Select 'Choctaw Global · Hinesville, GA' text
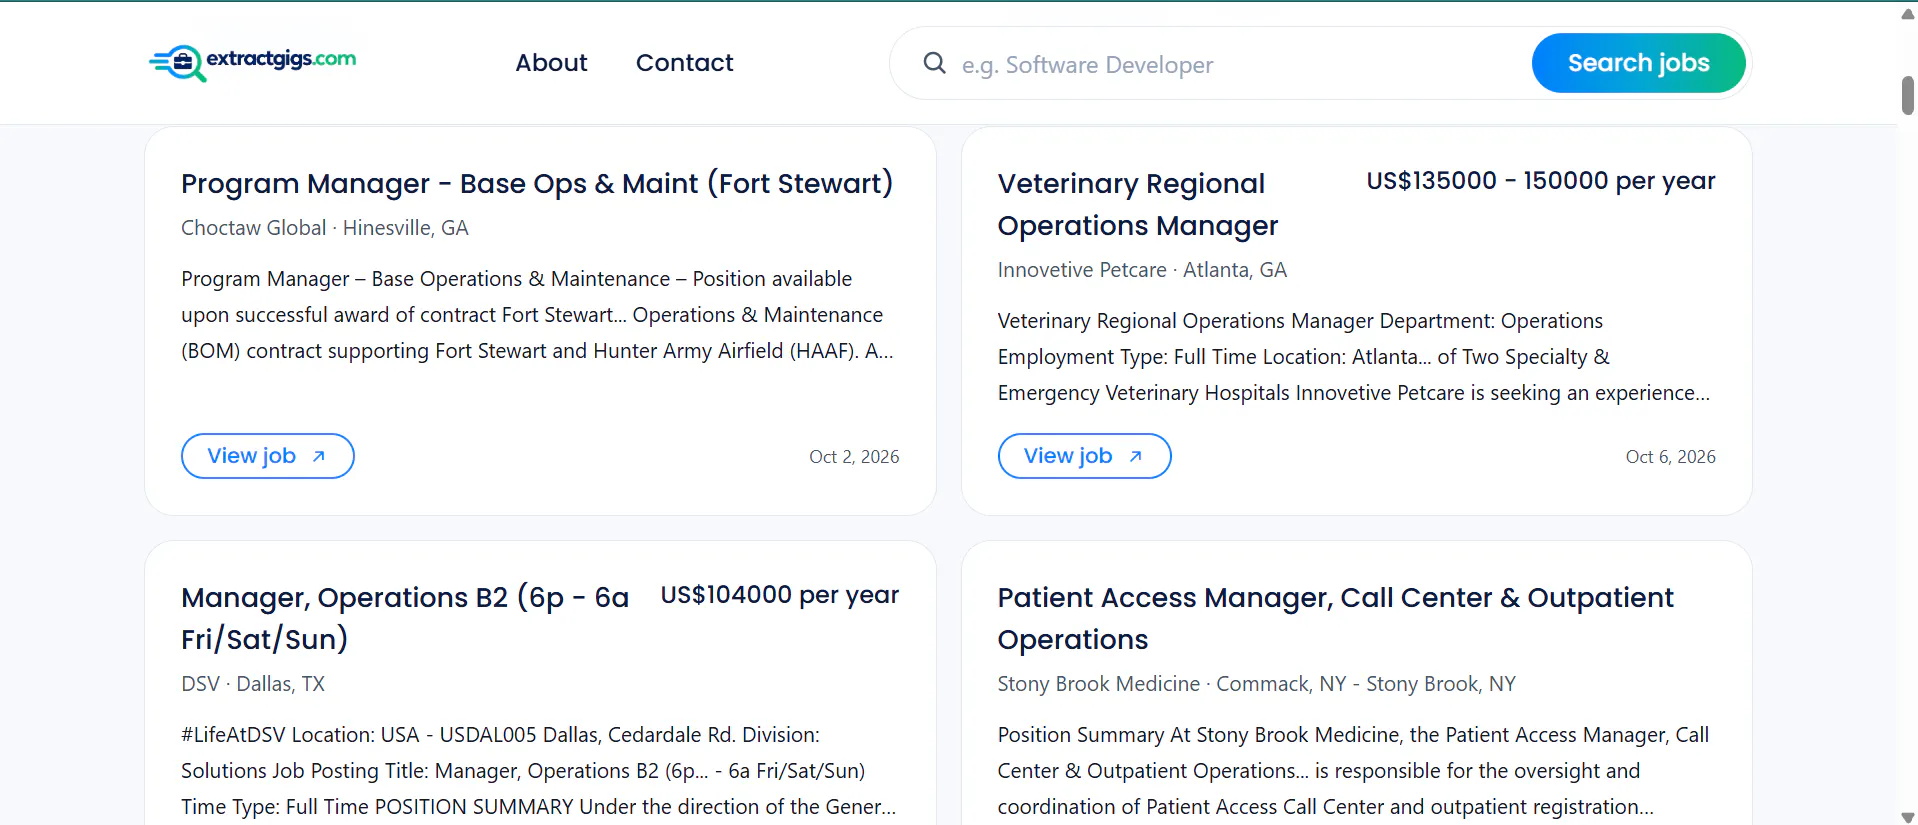 click(325, 228)
